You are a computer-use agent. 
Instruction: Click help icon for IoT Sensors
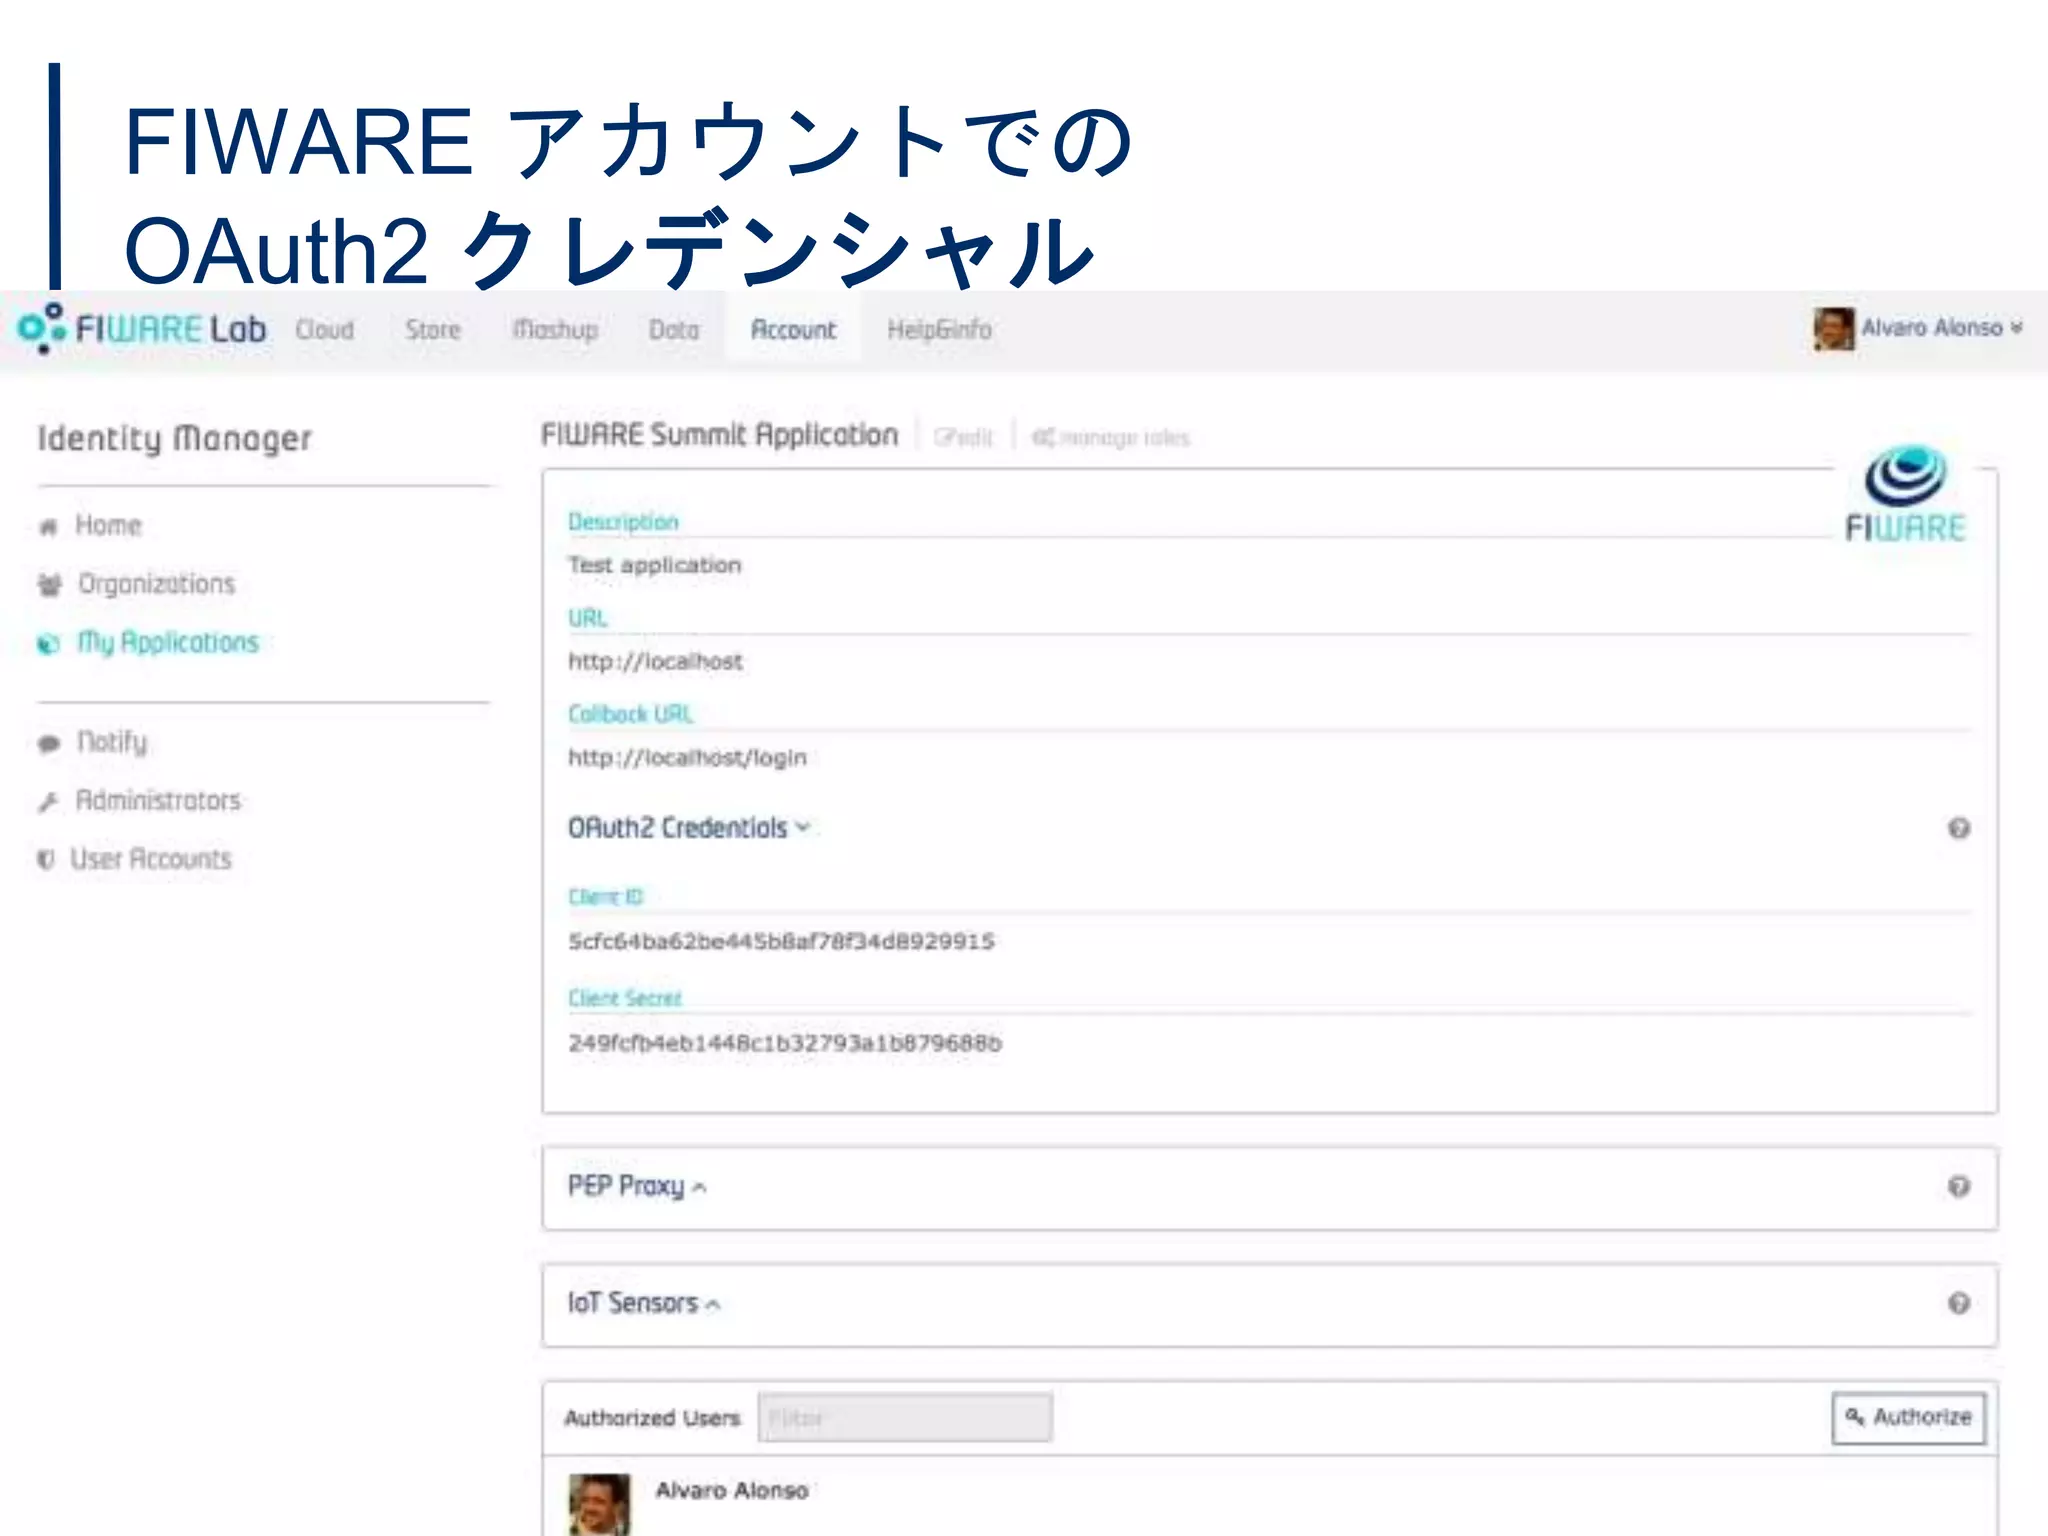(1959, 1303)
